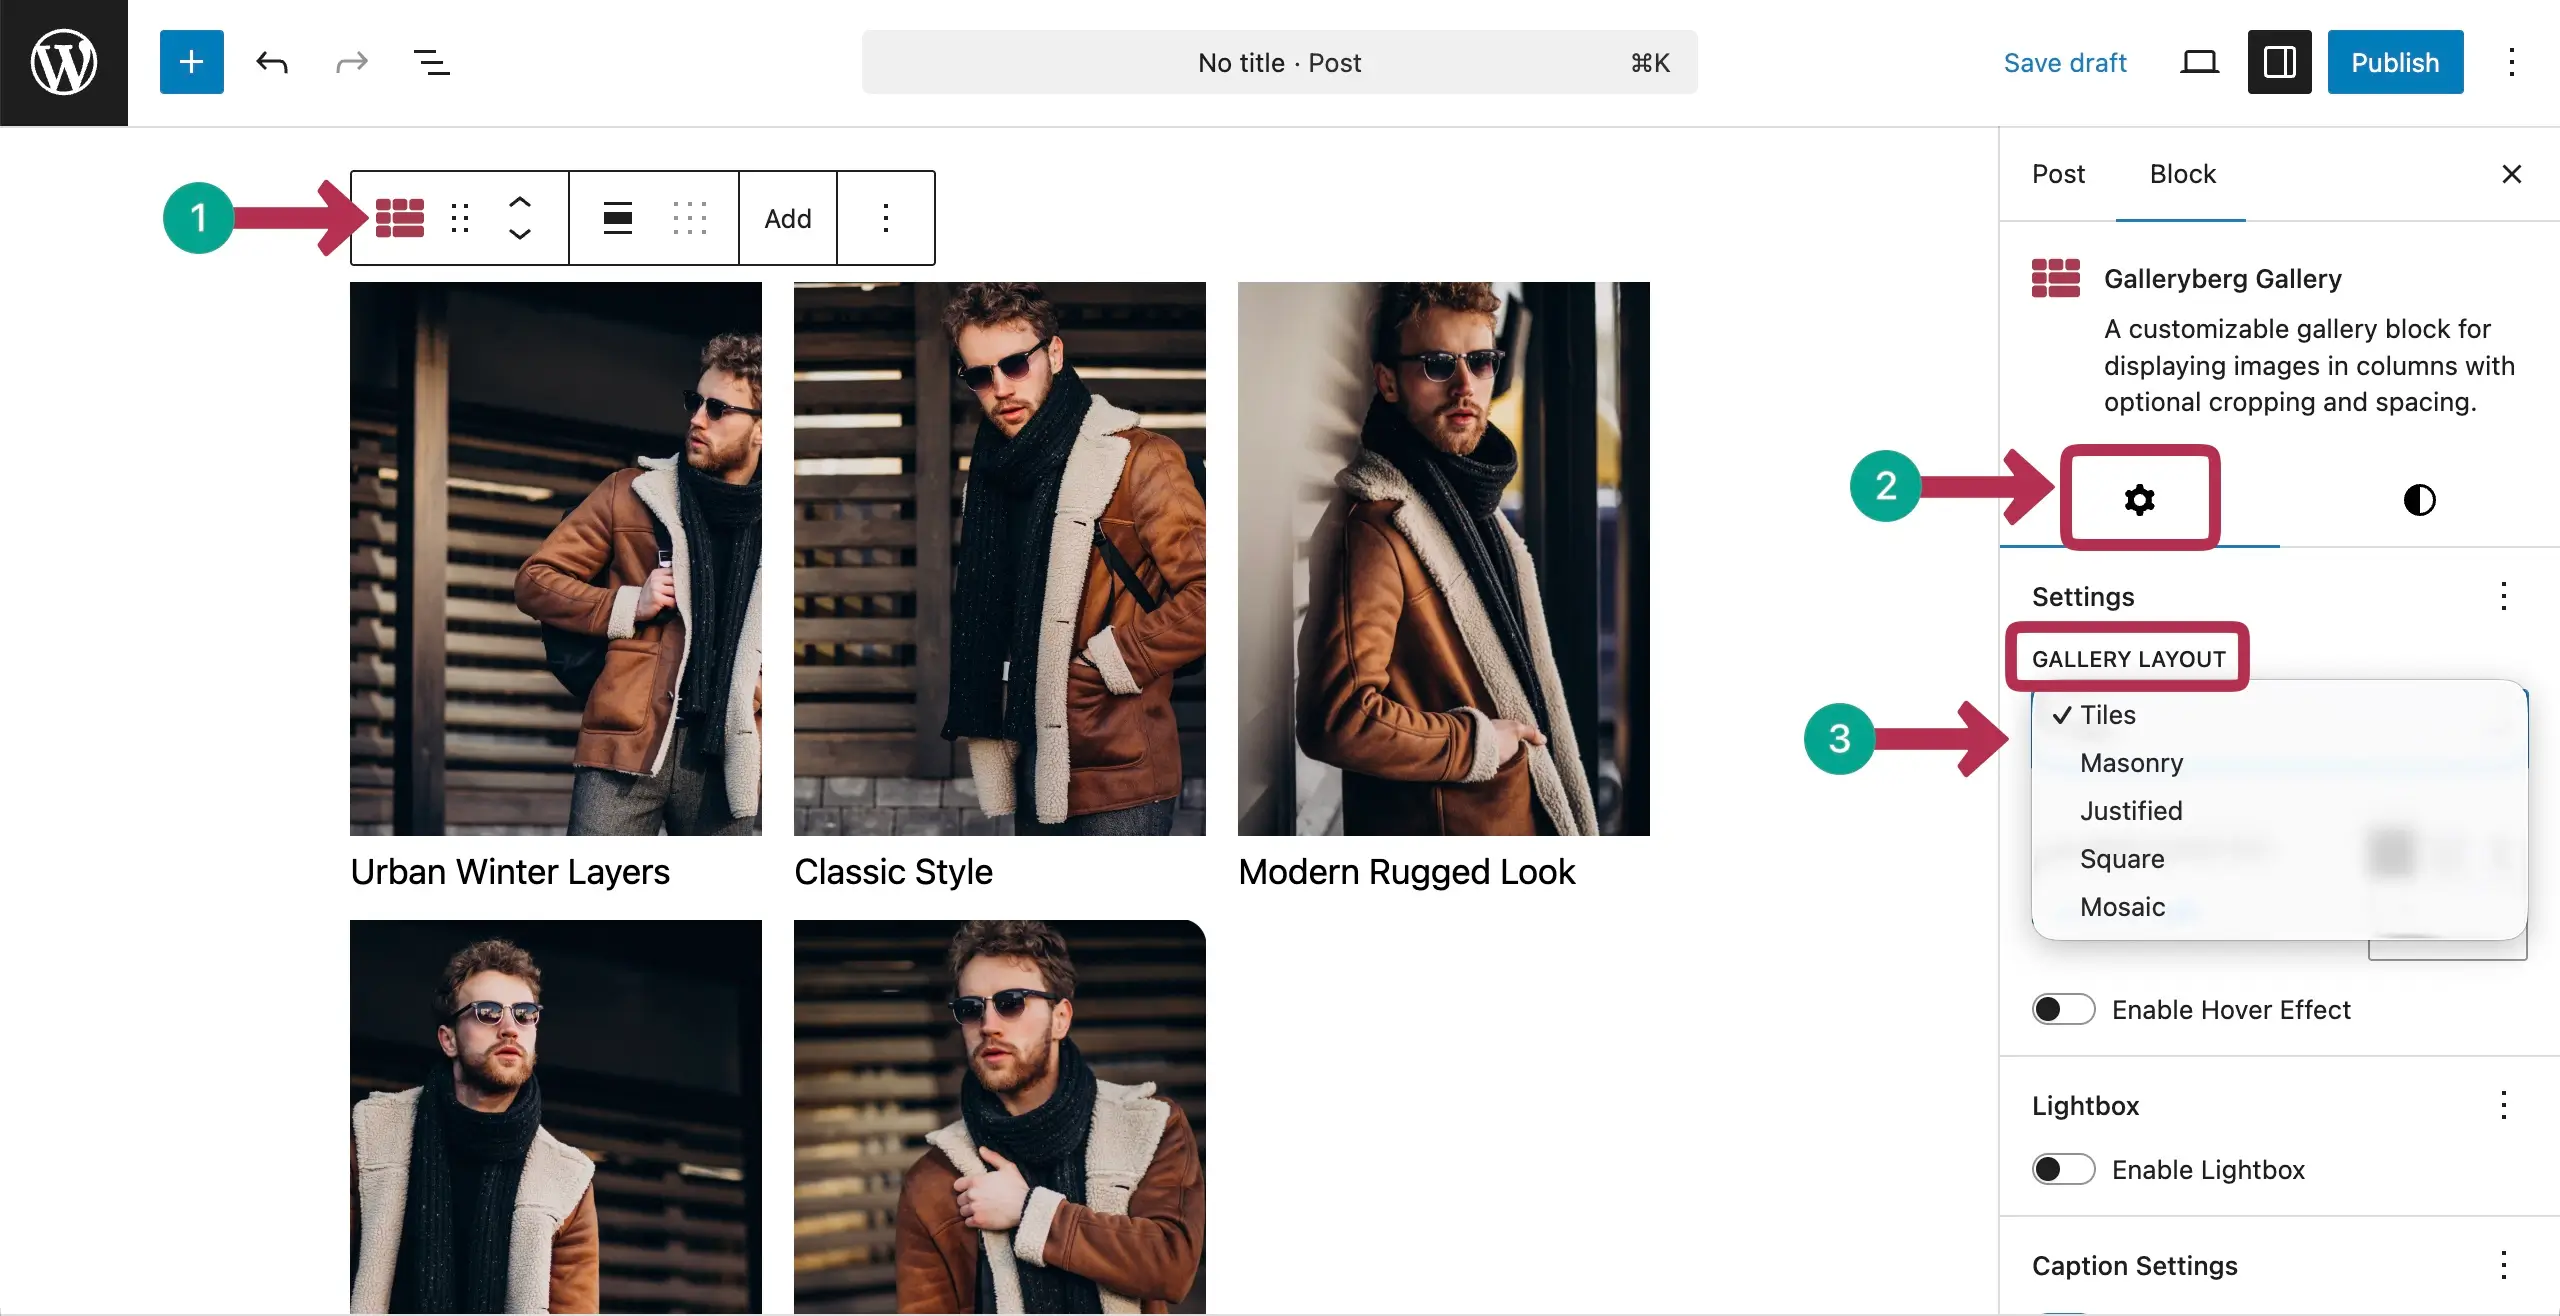This screenshot has height=1316, width=2560.
Task: Open the block inserter
Action: coord(190,62)
